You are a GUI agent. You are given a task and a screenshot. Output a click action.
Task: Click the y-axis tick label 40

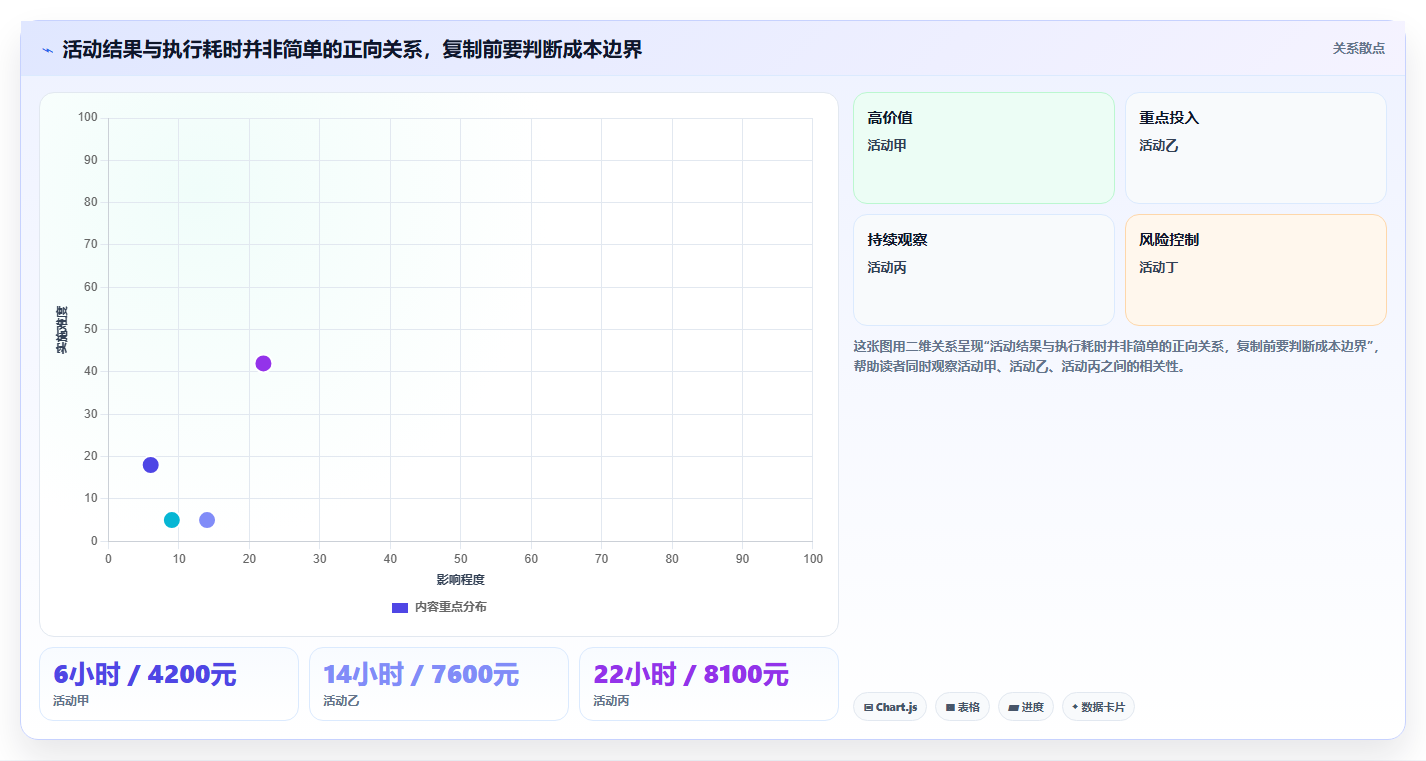[91, 372]
